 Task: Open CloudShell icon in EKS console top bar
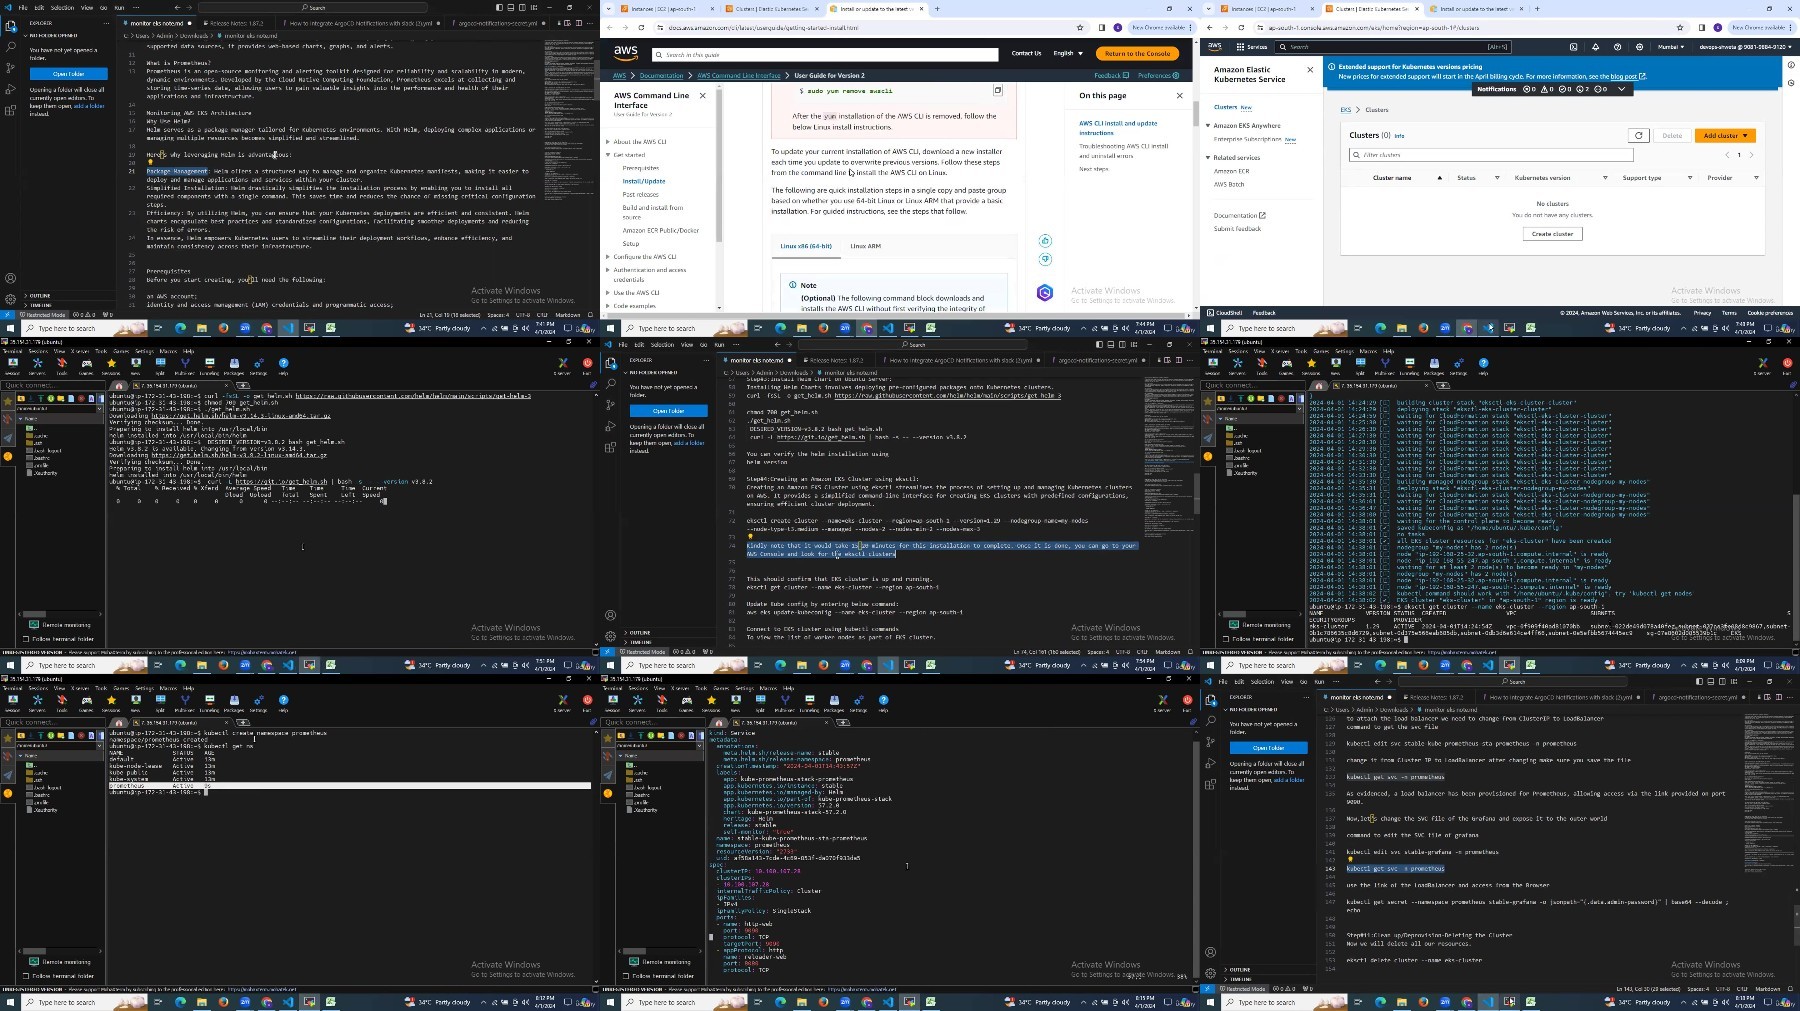[1573, 46]
